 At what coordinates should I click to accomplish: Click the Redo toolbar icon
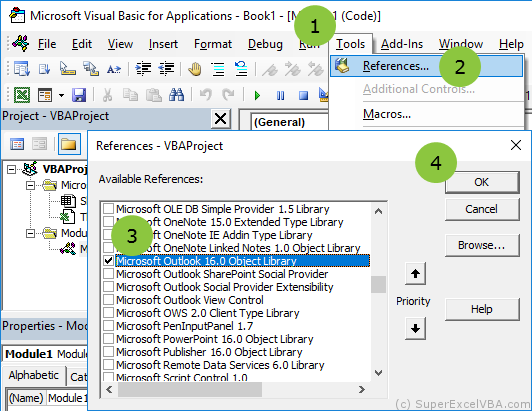coord(228,95)
